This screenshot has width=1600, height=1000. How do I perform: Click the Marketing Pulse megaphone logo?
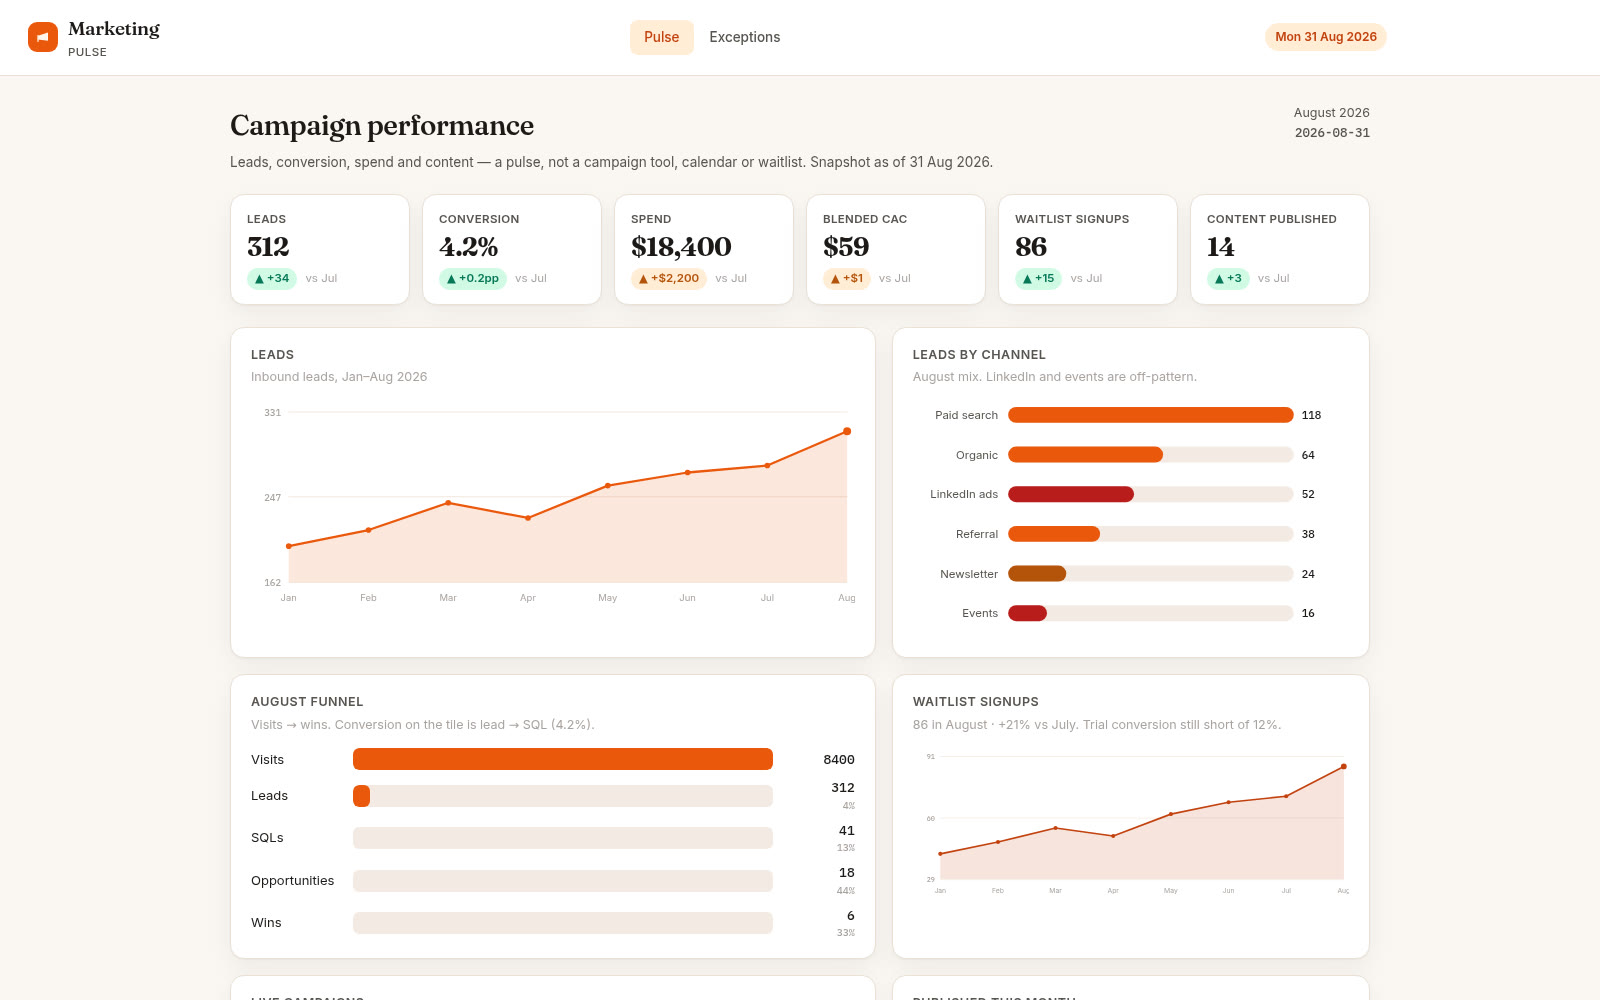pos(43,37)
